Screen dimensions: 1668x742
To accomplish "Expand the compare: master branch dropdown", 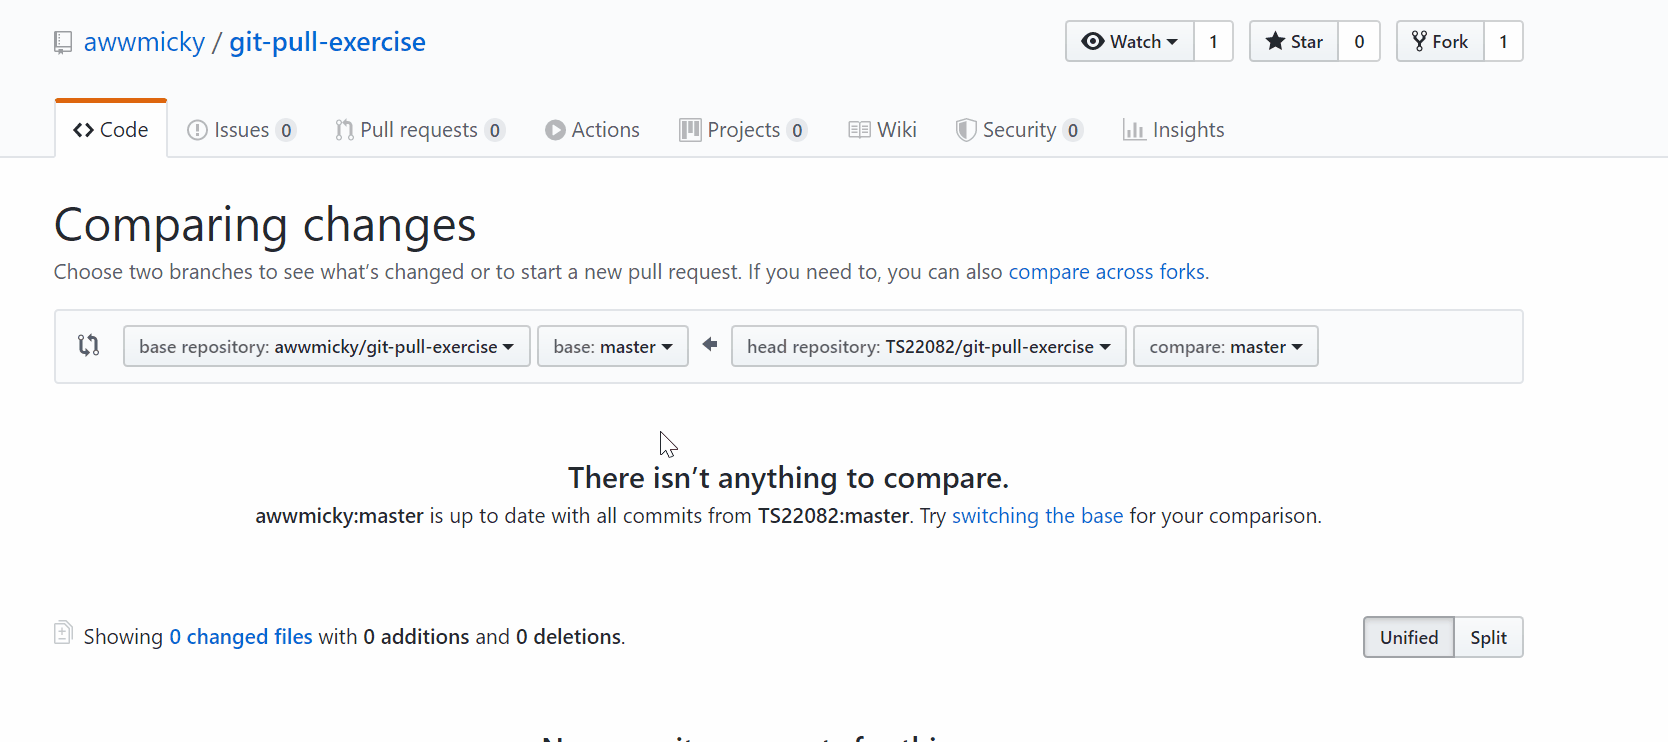I will point(1226,346).
